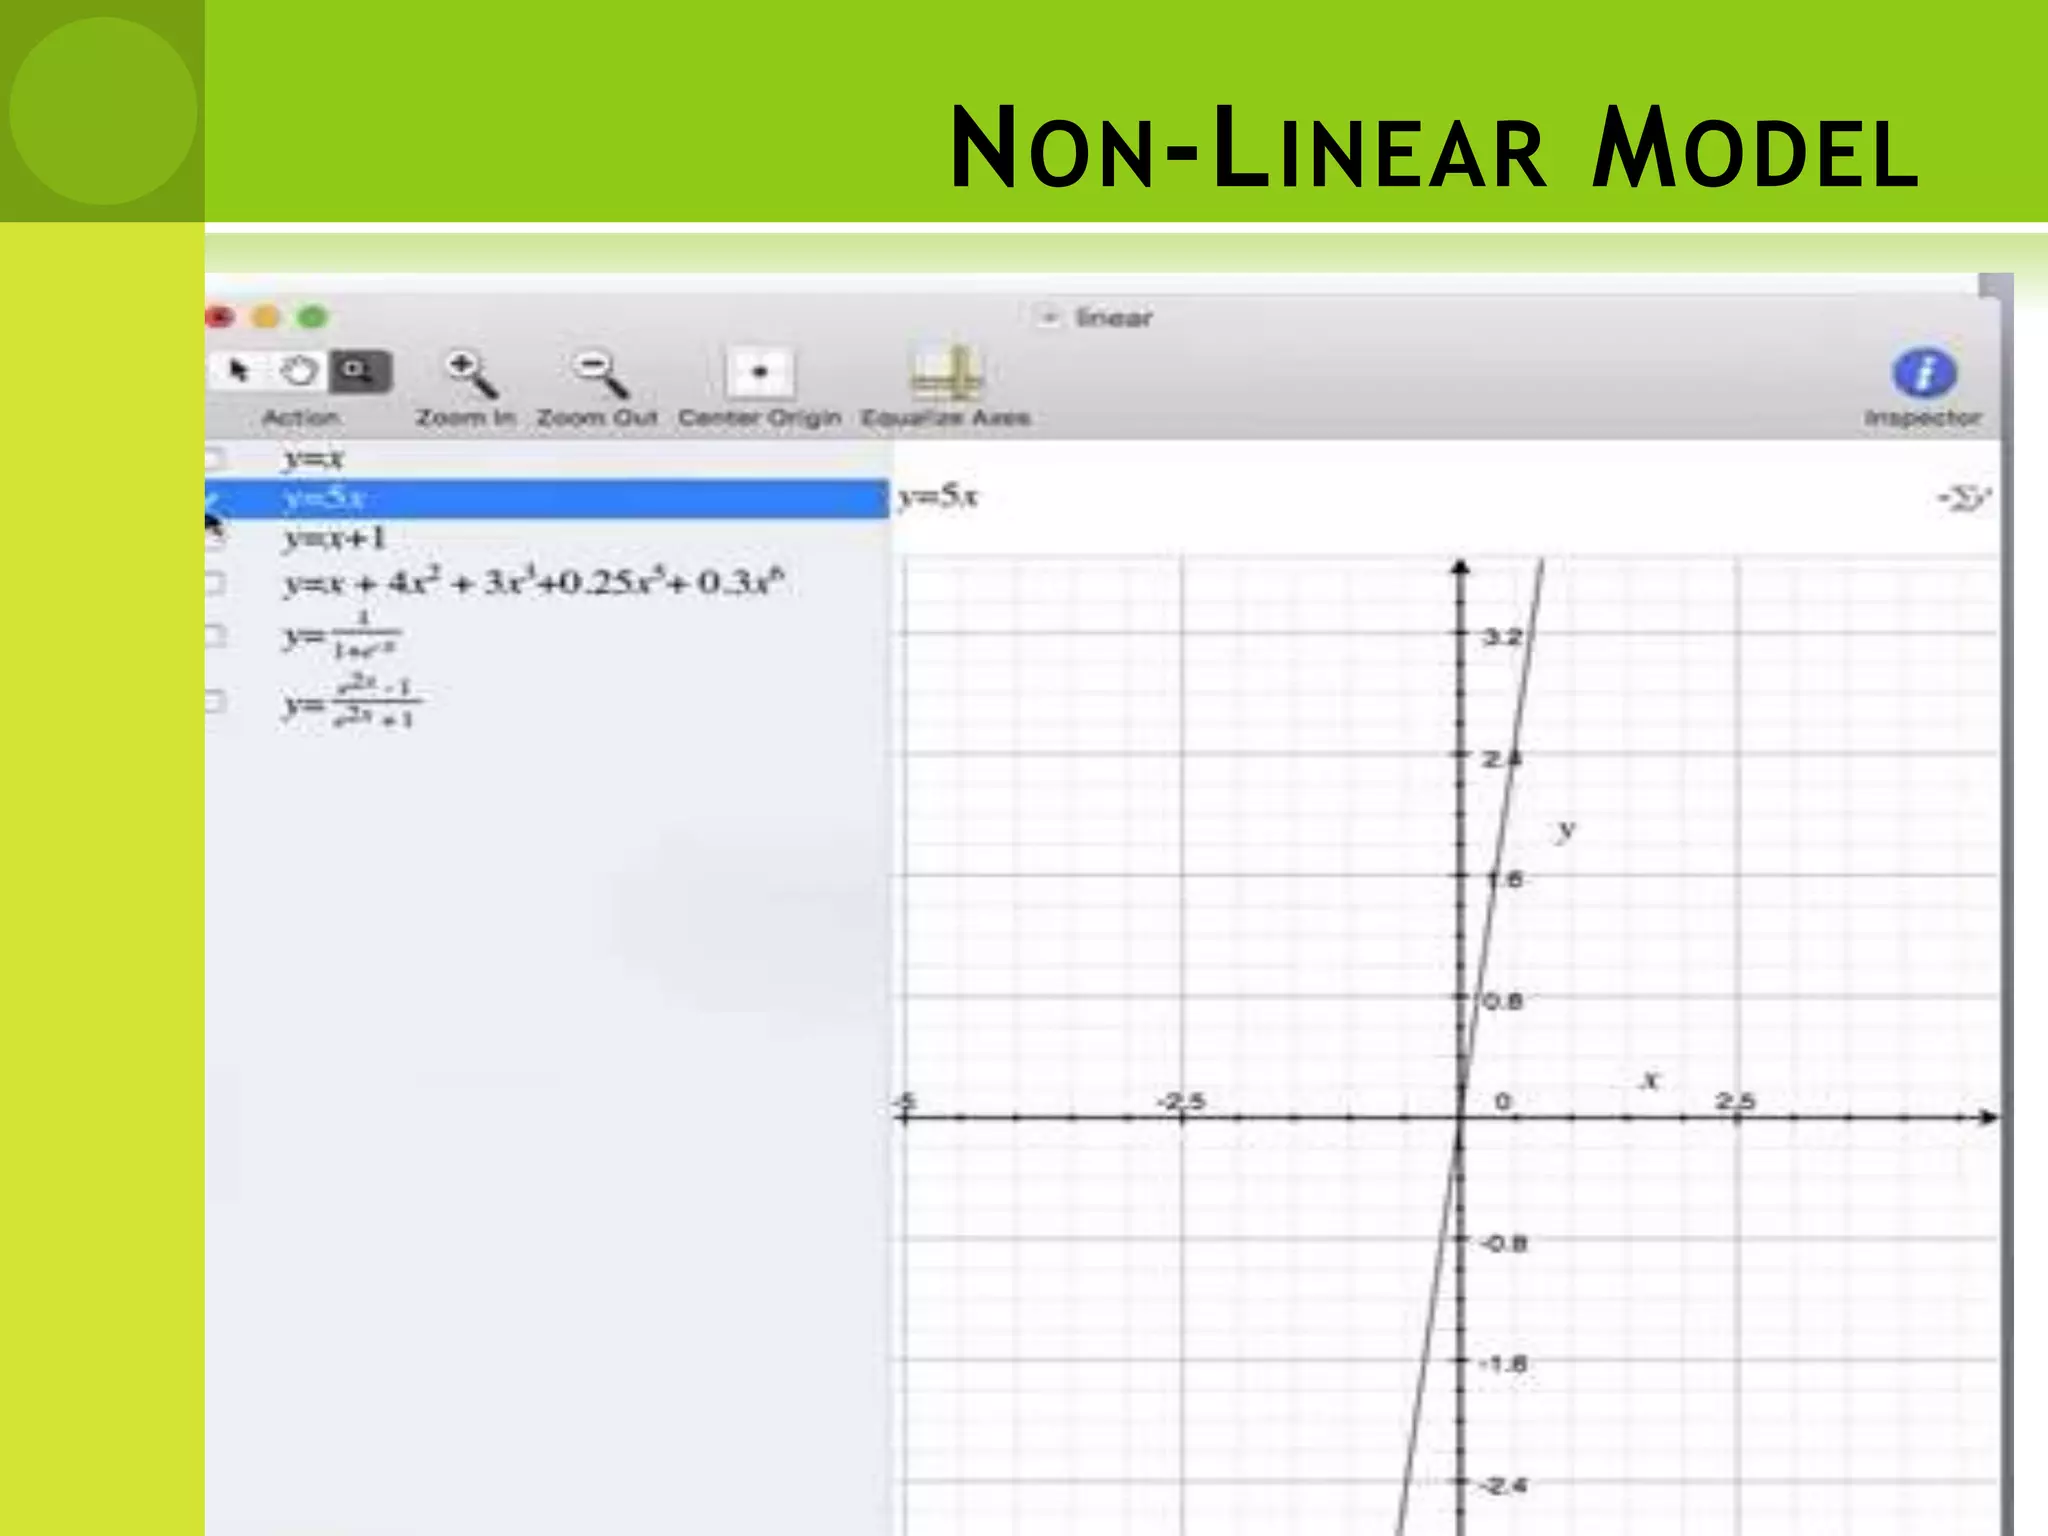Viewport: 2048px width, 1536px height.
Task: Open the sigma equation palette dropdown
Action: (x=1964, y=497)
